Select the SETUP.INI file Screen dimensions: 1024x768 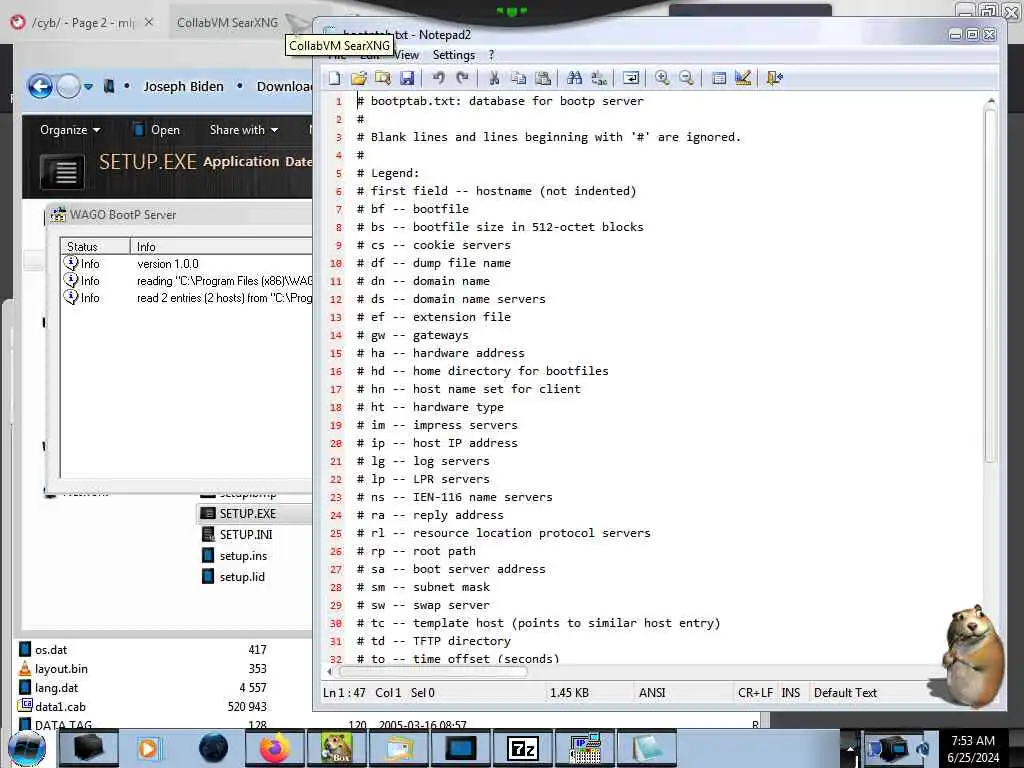[246, 535]
